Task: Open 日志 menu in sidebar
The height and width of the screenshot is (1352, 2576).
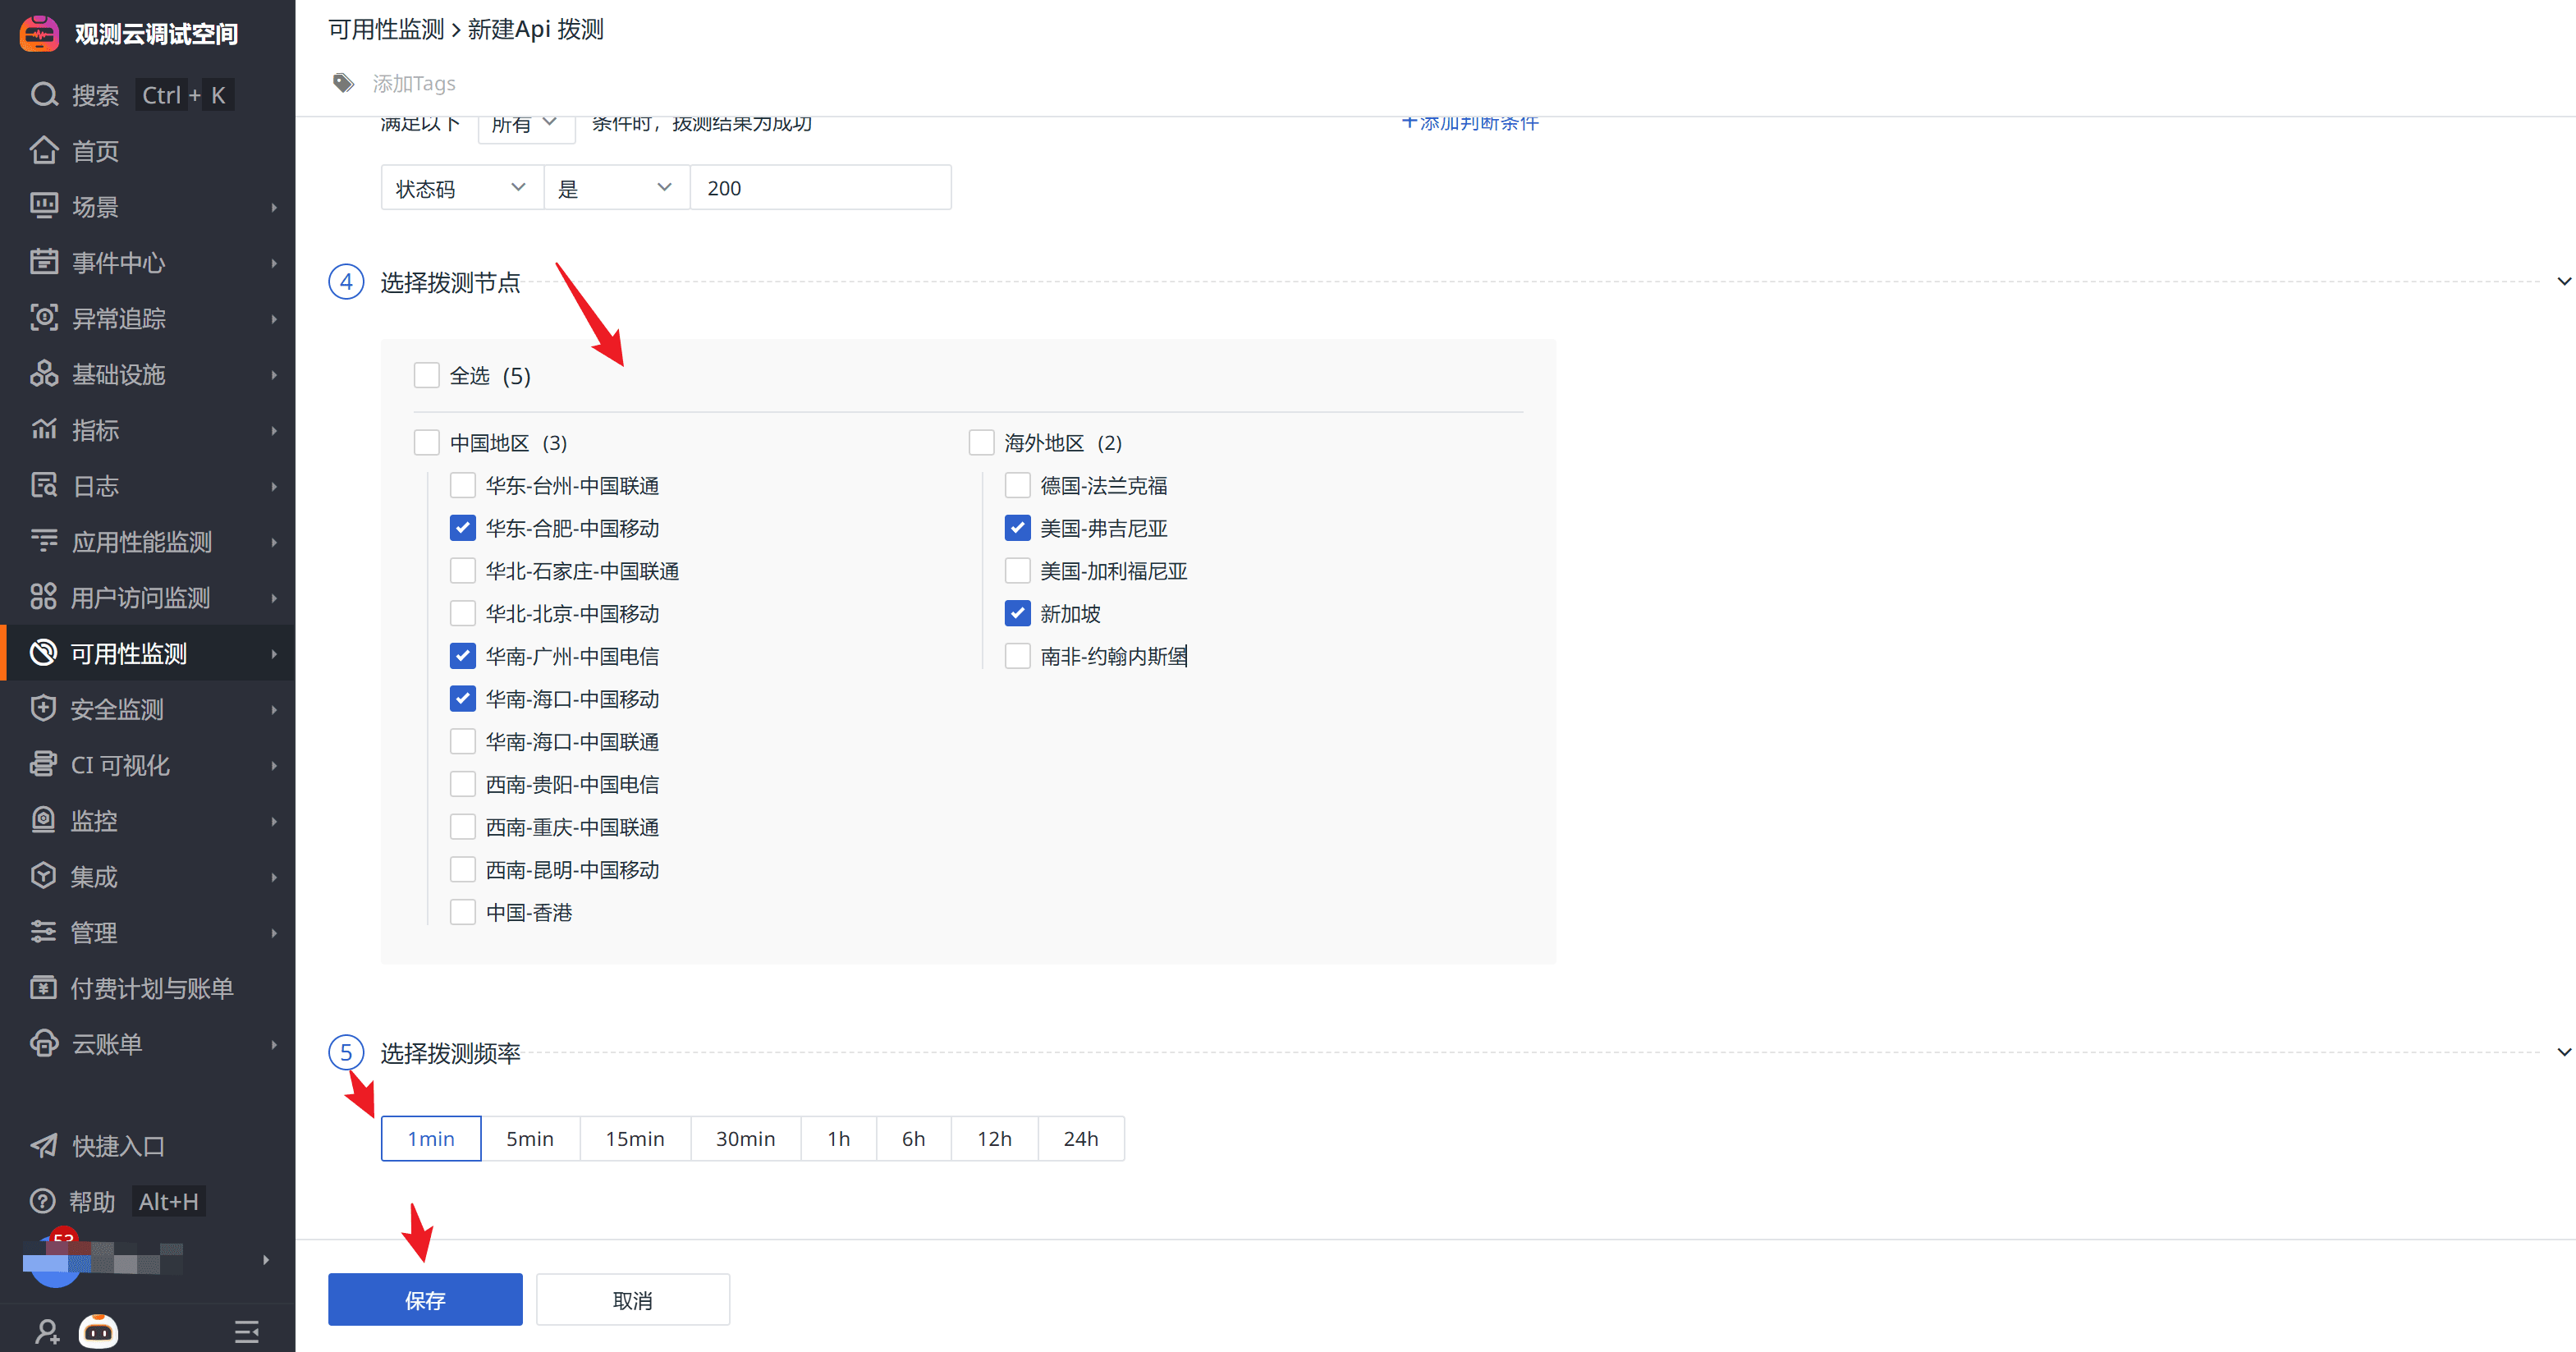Action: (x=96, y=486)
